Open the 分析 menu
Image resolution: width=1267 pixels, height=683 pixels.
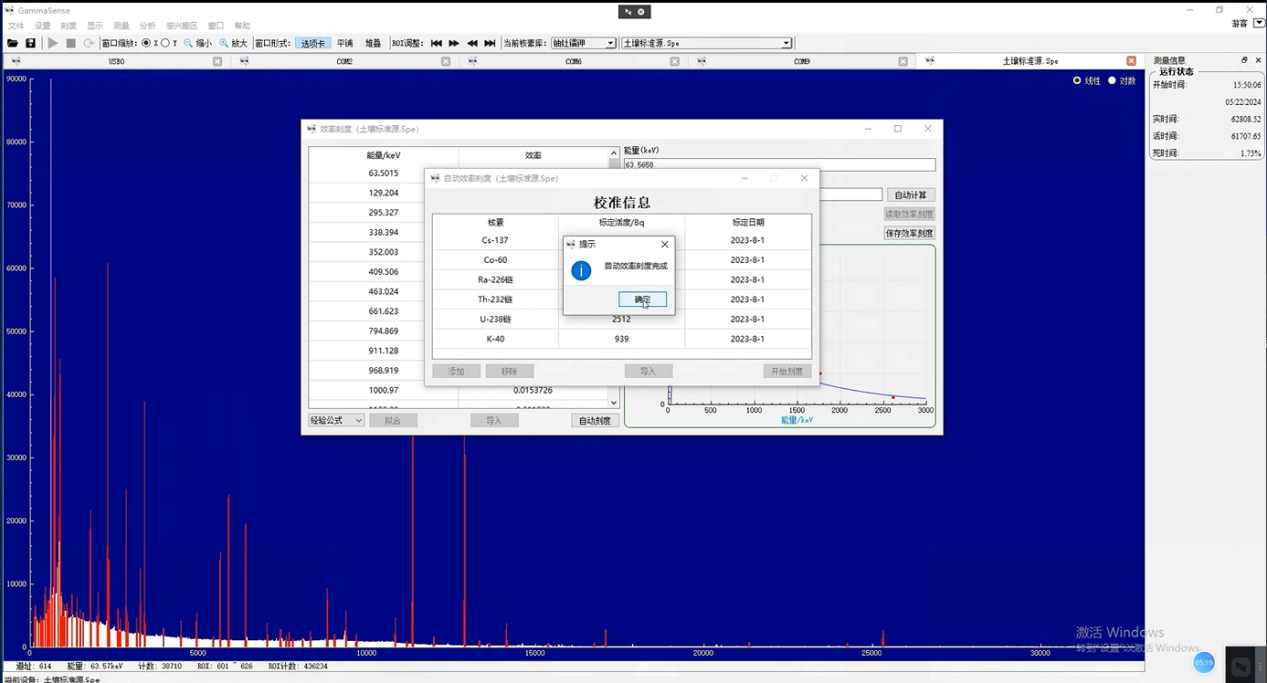147,25
